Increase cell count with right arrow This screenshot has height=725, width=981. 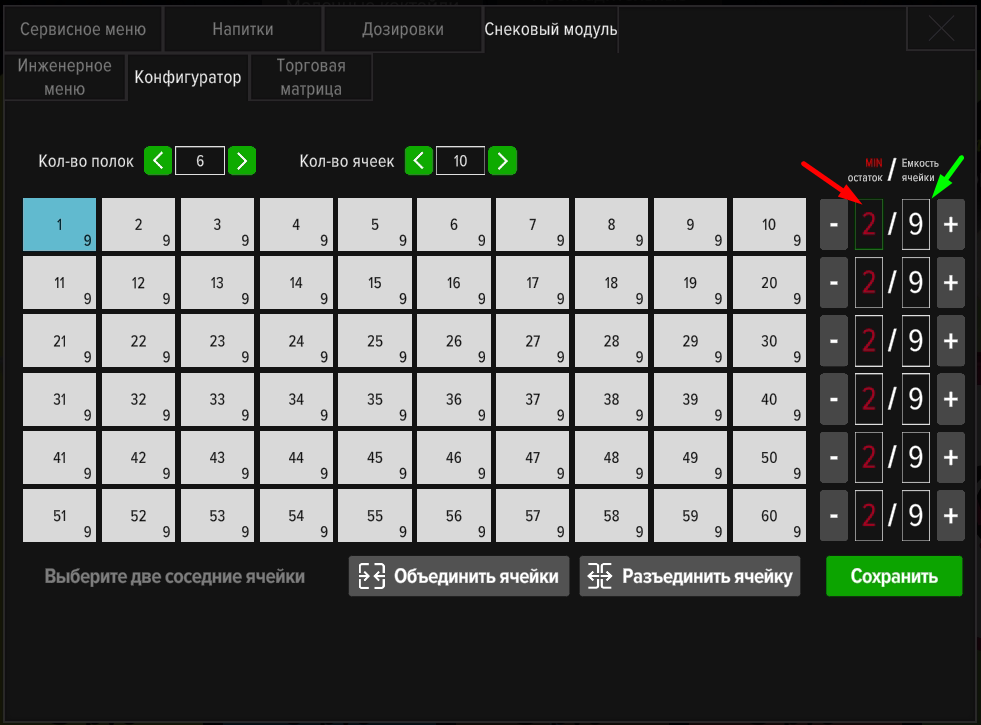coord(503,160)
